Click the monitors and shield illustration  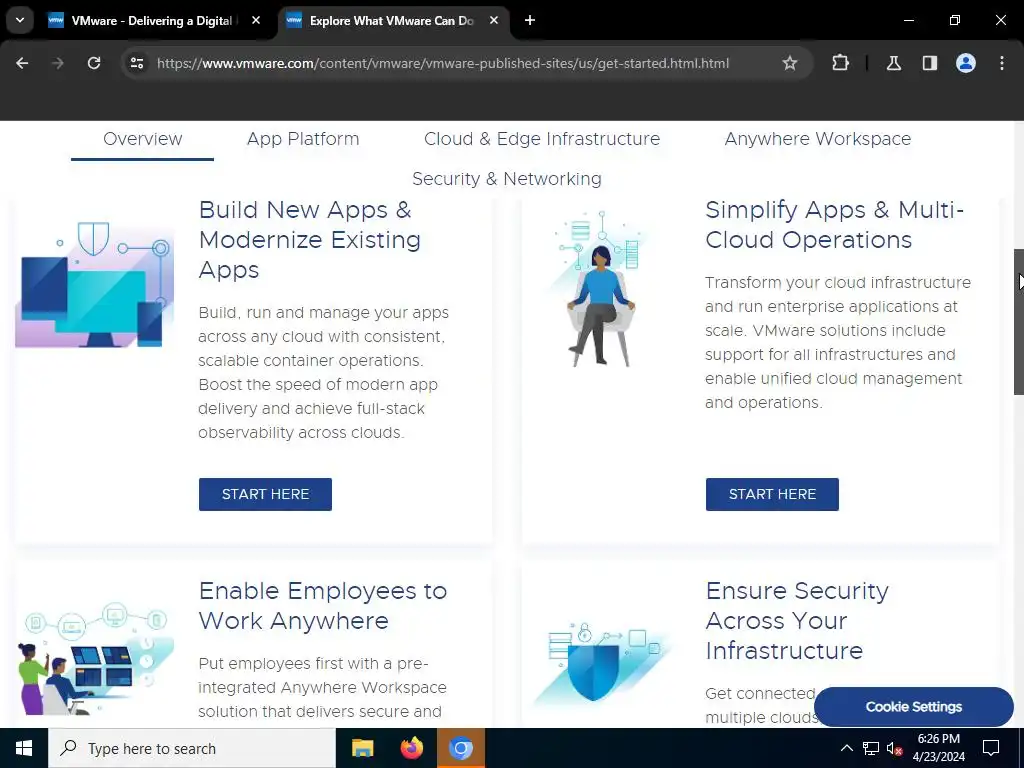click(95, 285)
